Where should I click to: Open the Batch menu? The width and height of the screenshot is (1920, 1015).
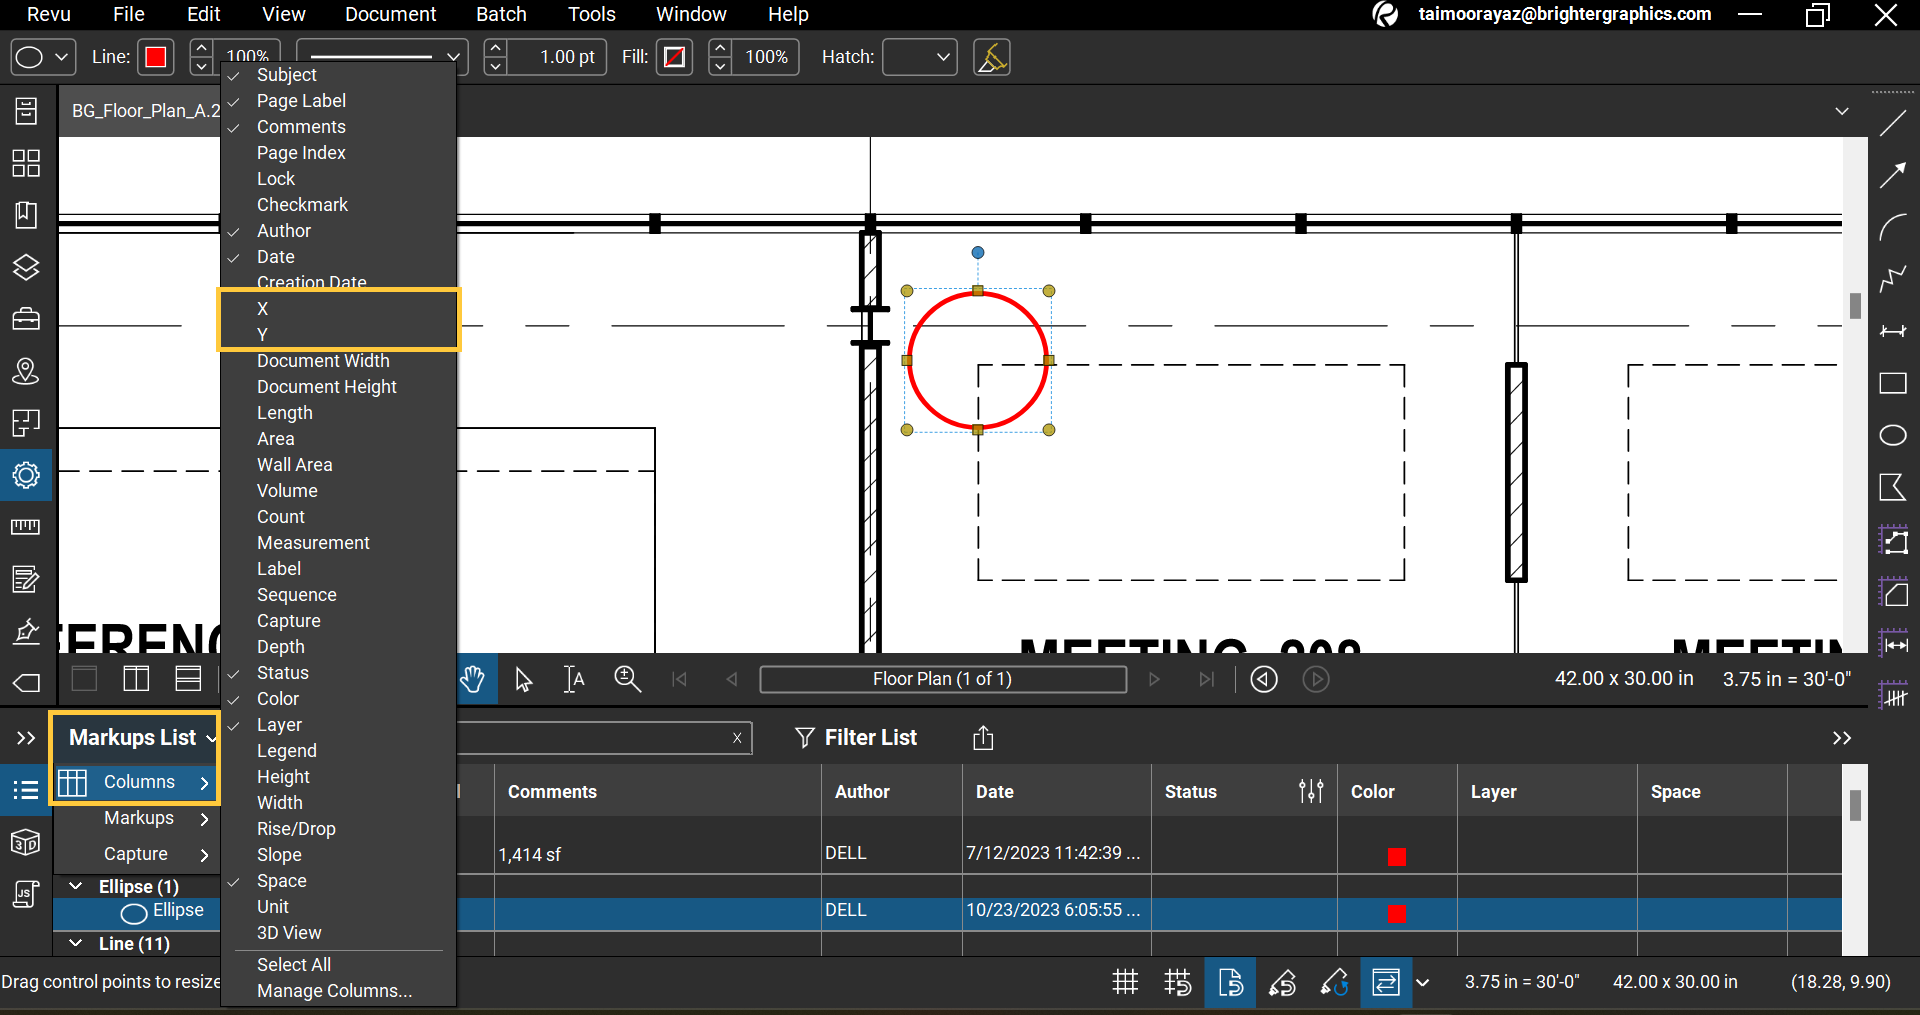click(x=500, y=14)
